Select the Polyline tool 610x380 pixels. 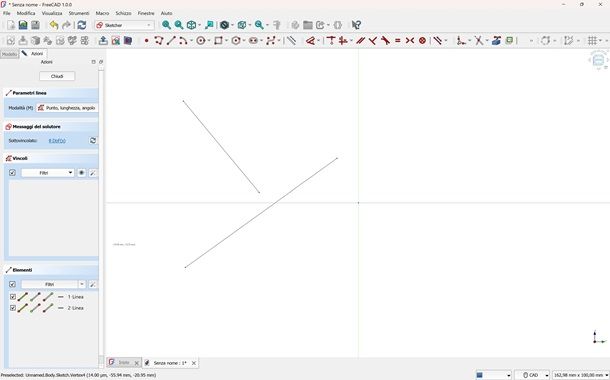coord(159,40)
